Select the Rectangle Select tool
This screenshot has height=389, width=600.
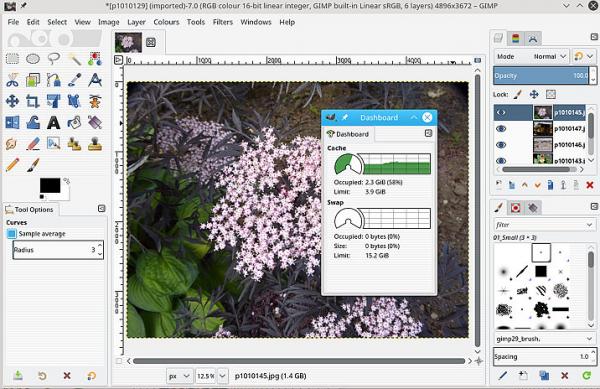point(13,59)
